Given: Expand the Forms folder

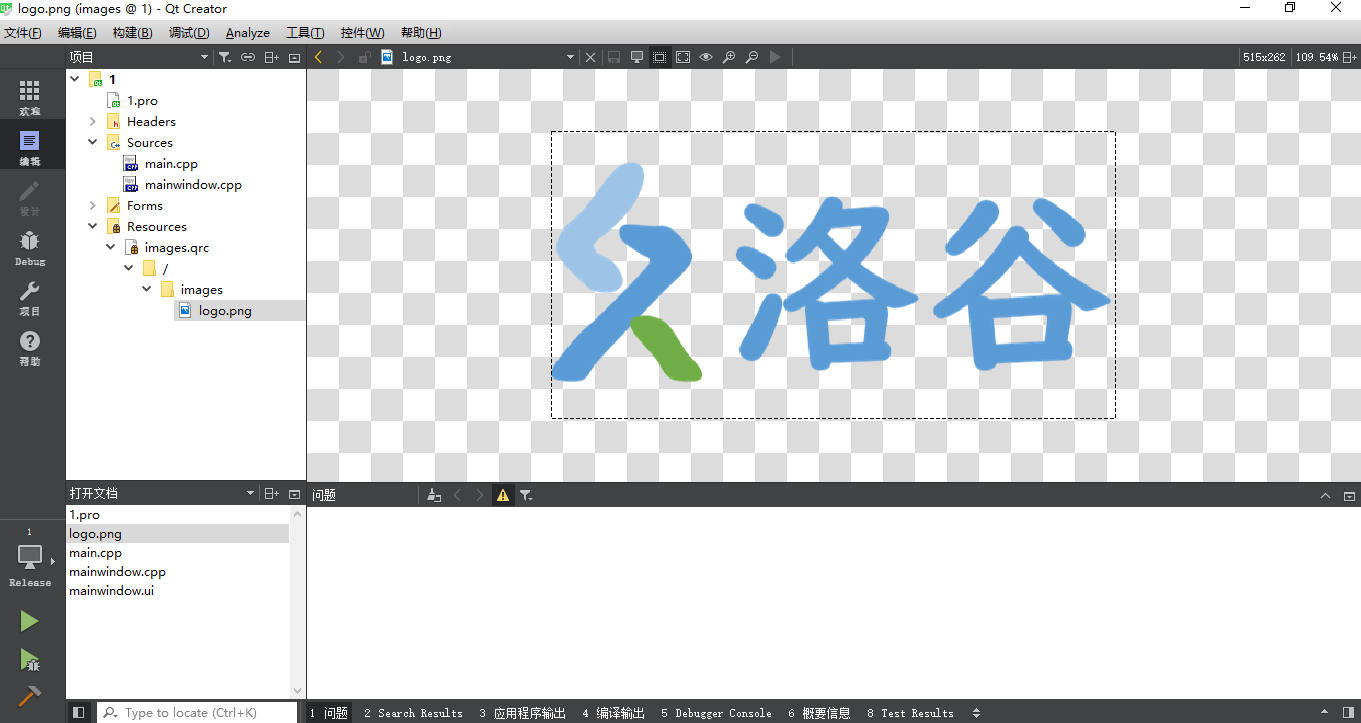Looking at the screenshot, I should click(x=93, y=205).
